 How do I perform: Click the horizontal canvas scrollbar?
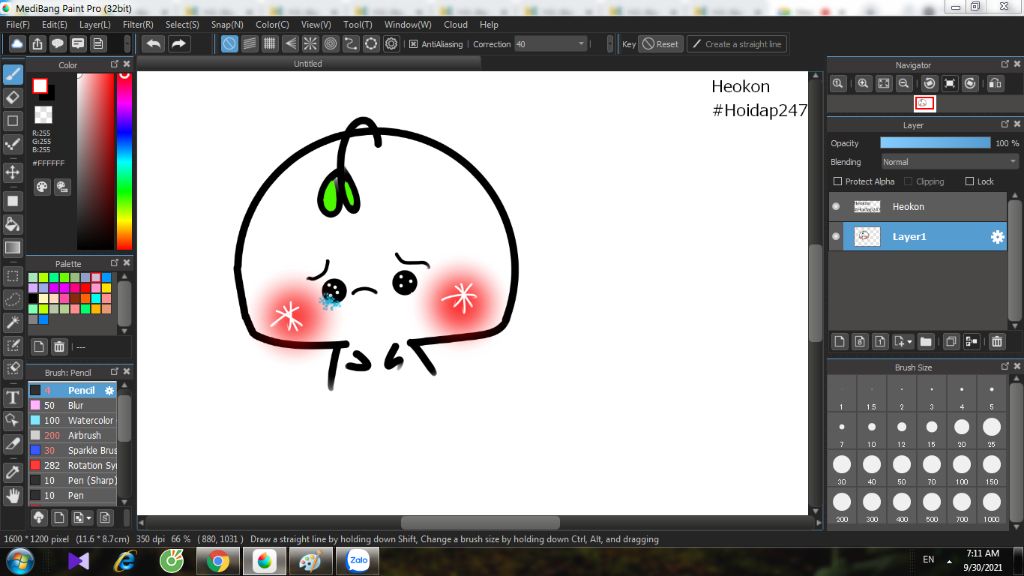479,523
